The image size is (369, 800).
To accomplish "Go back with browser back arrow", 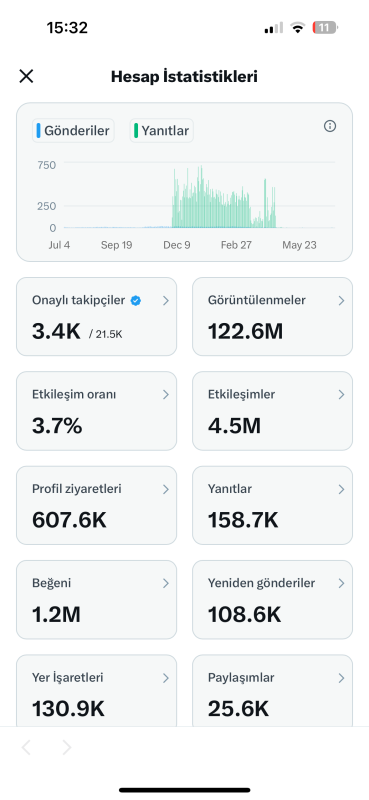I will pos(27,747).
